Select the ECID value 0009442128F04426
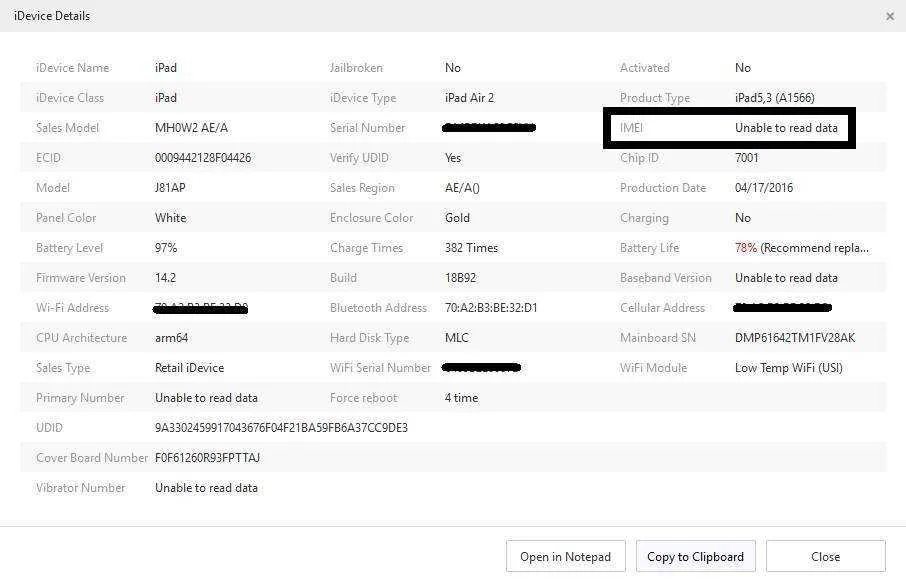Viewport: 906px width, 585px height. pos(203,158)
